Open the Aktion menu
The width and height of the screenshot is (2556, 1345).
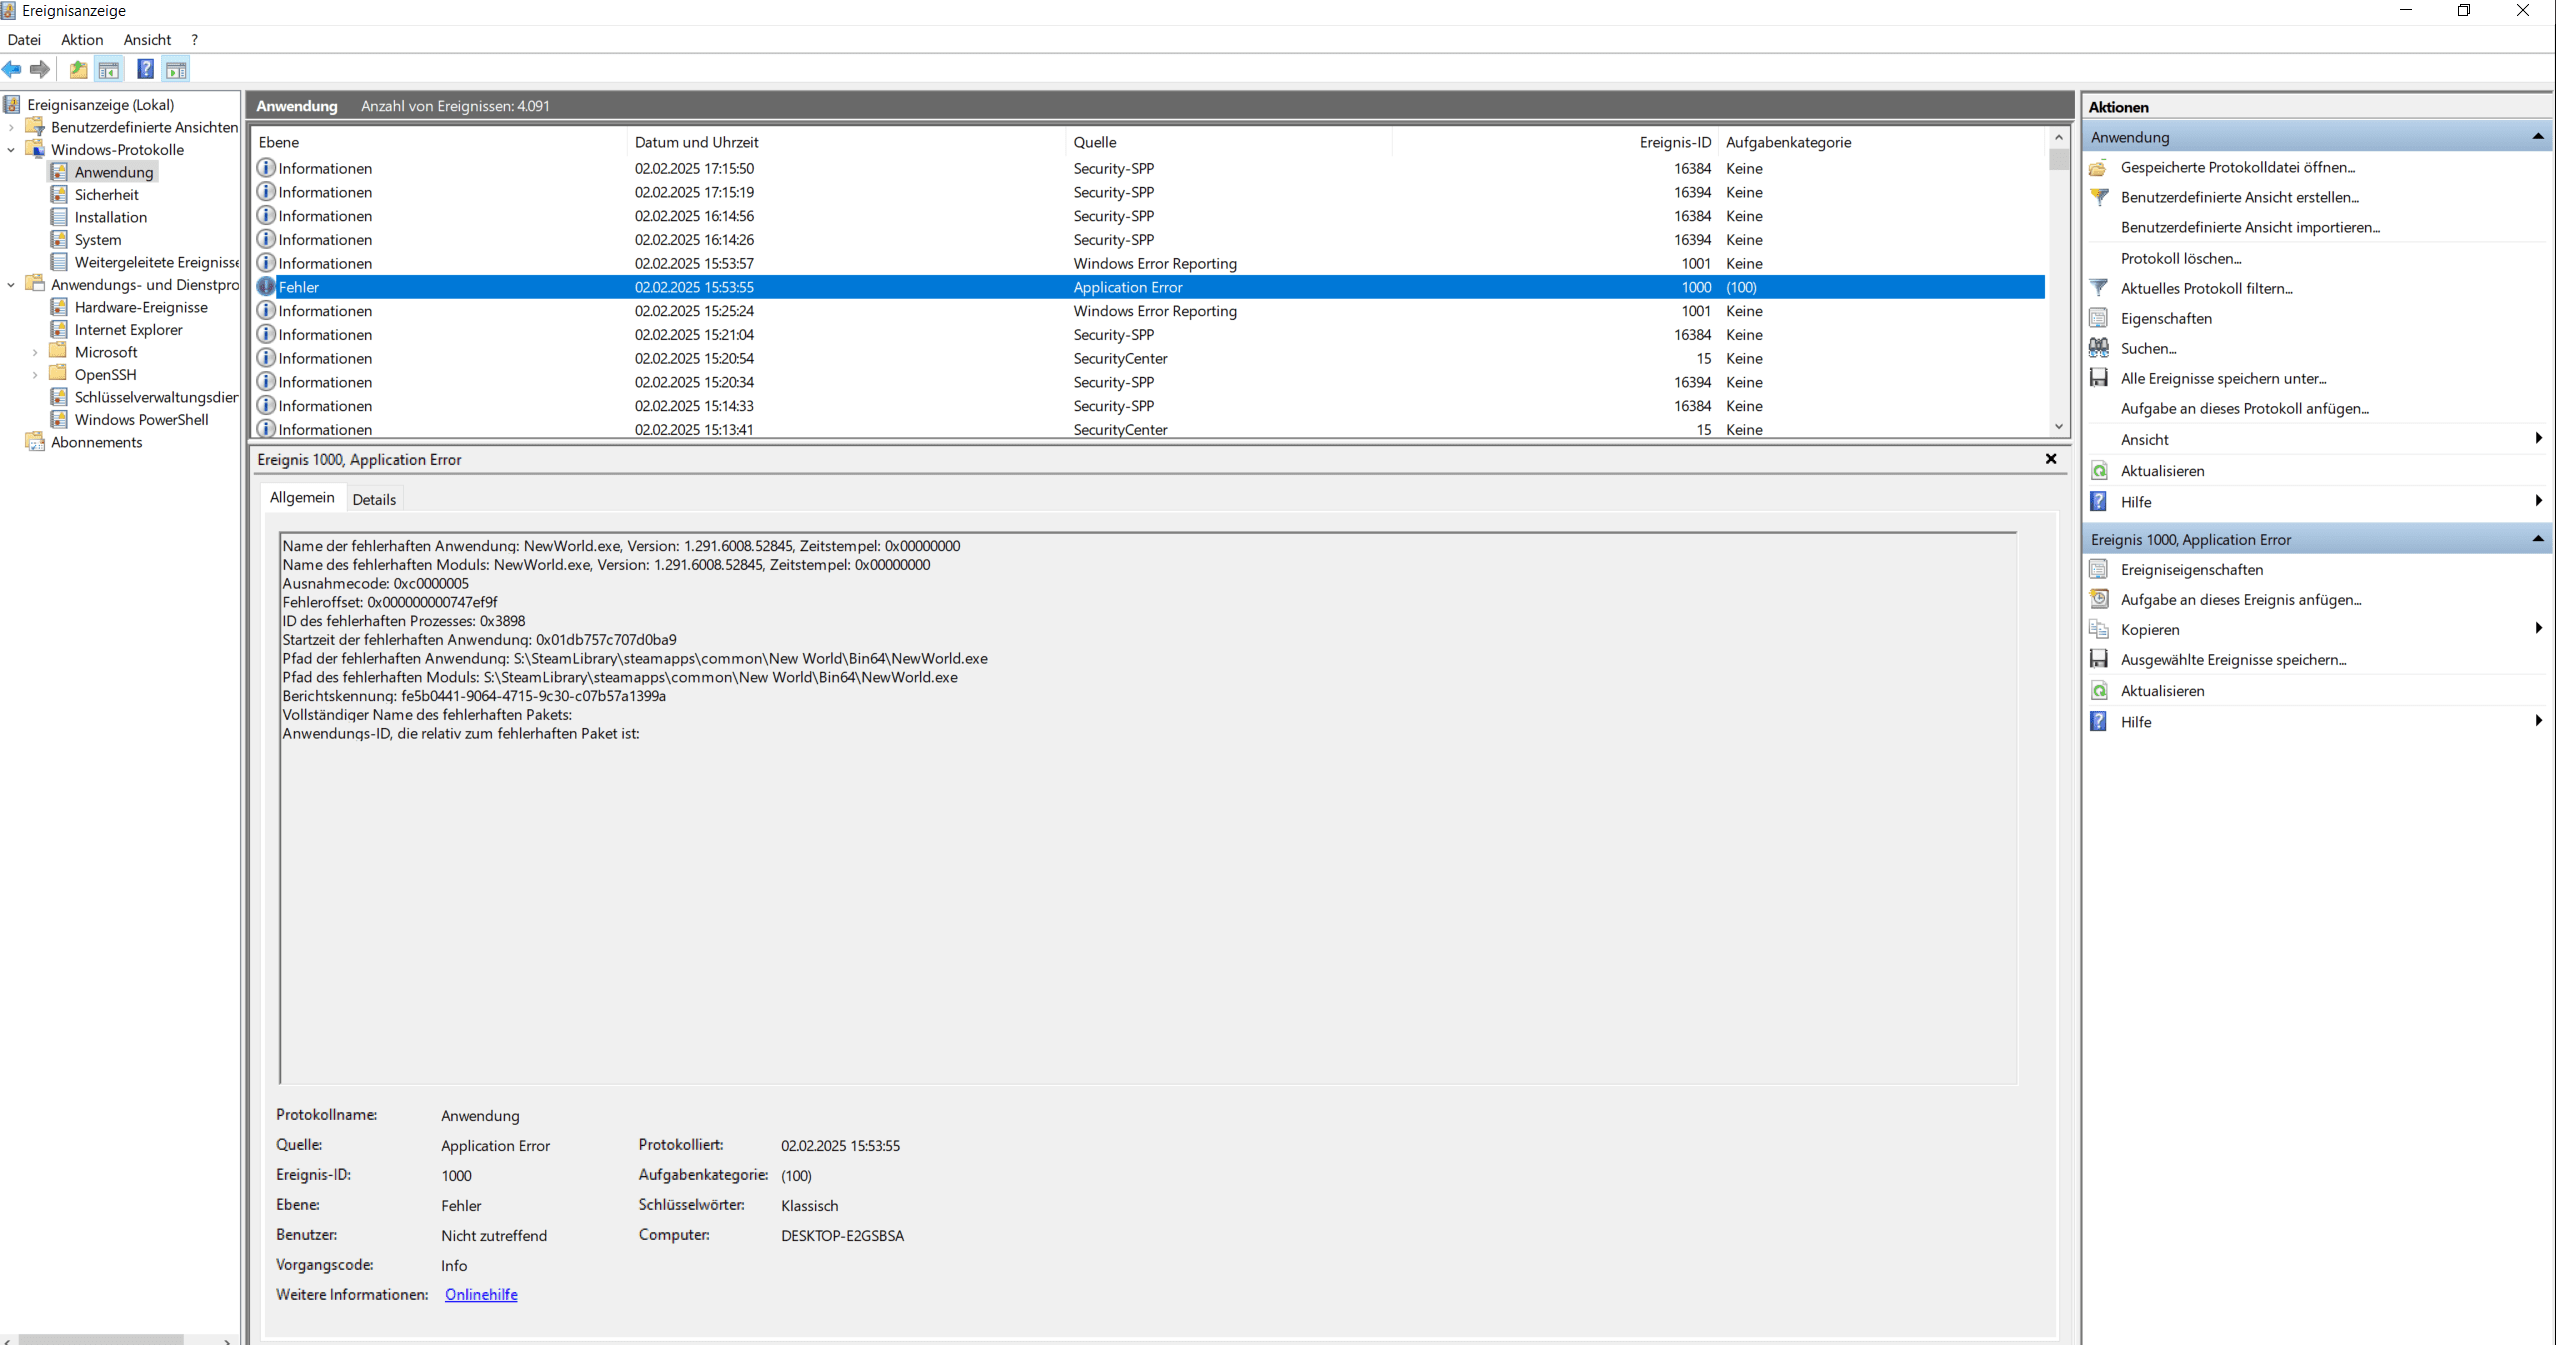click(x=81, y=40)
